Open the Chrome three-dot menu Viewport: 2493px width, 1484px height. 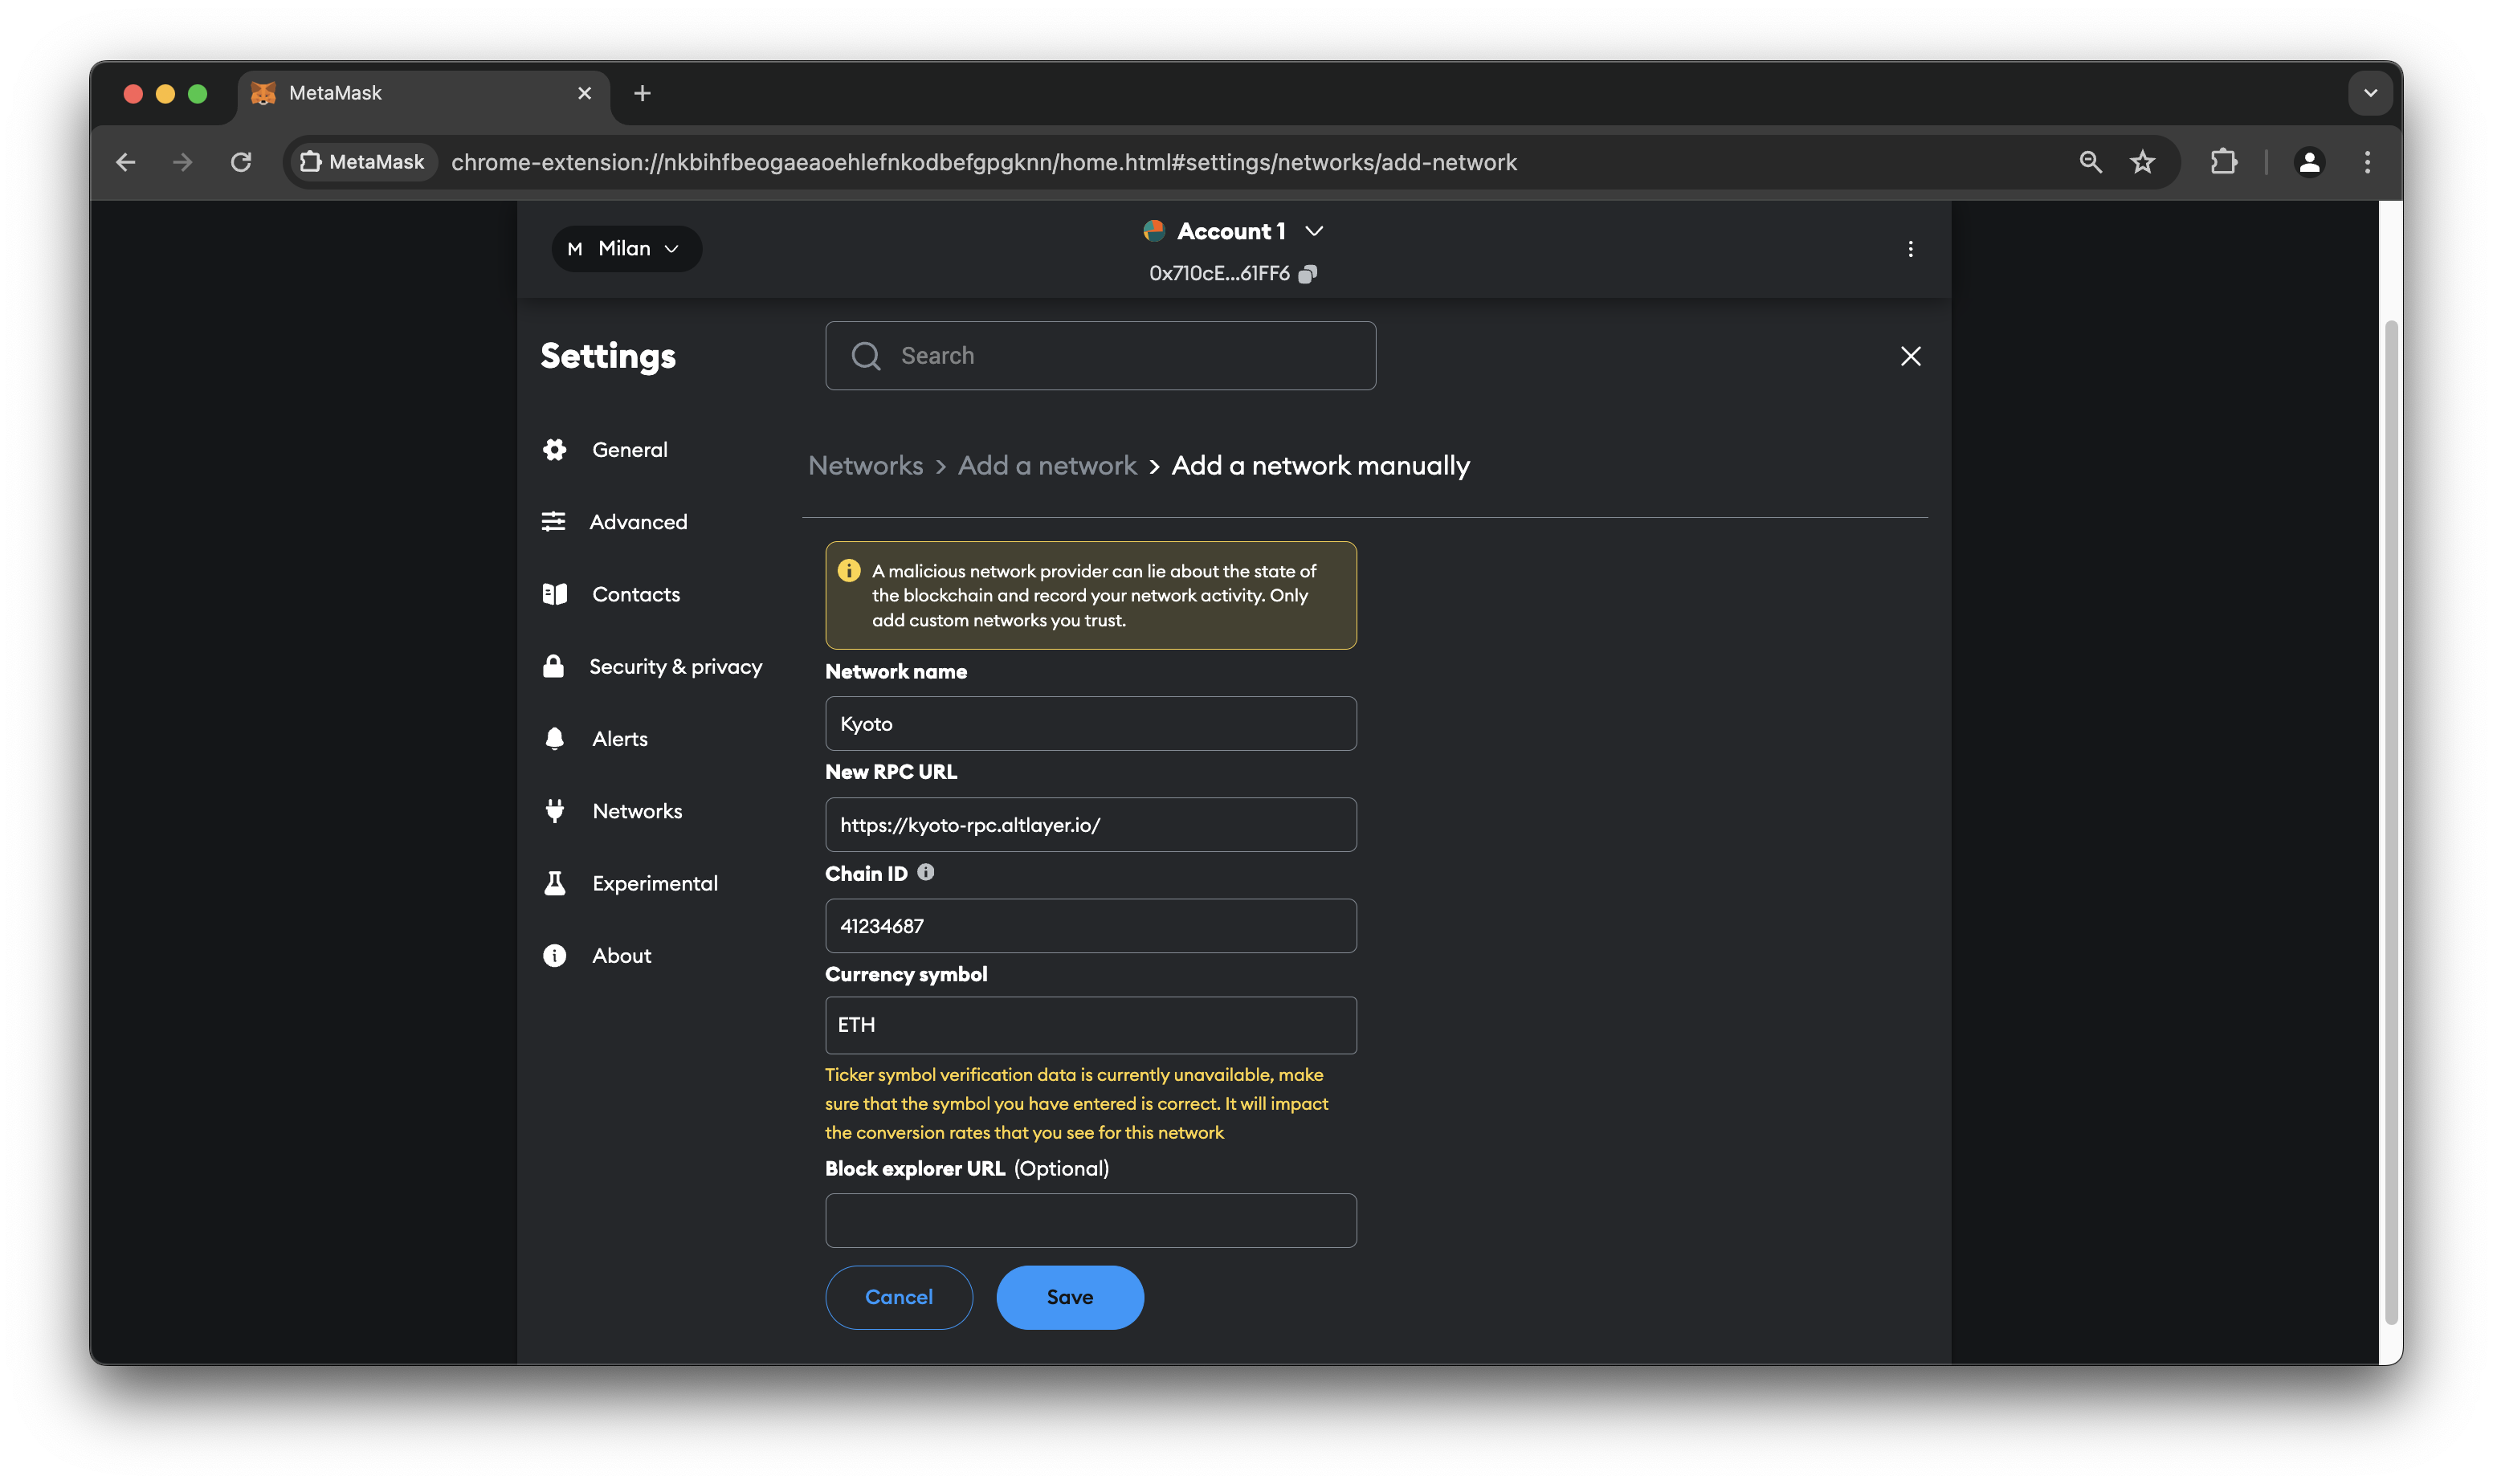[2367, 162]
